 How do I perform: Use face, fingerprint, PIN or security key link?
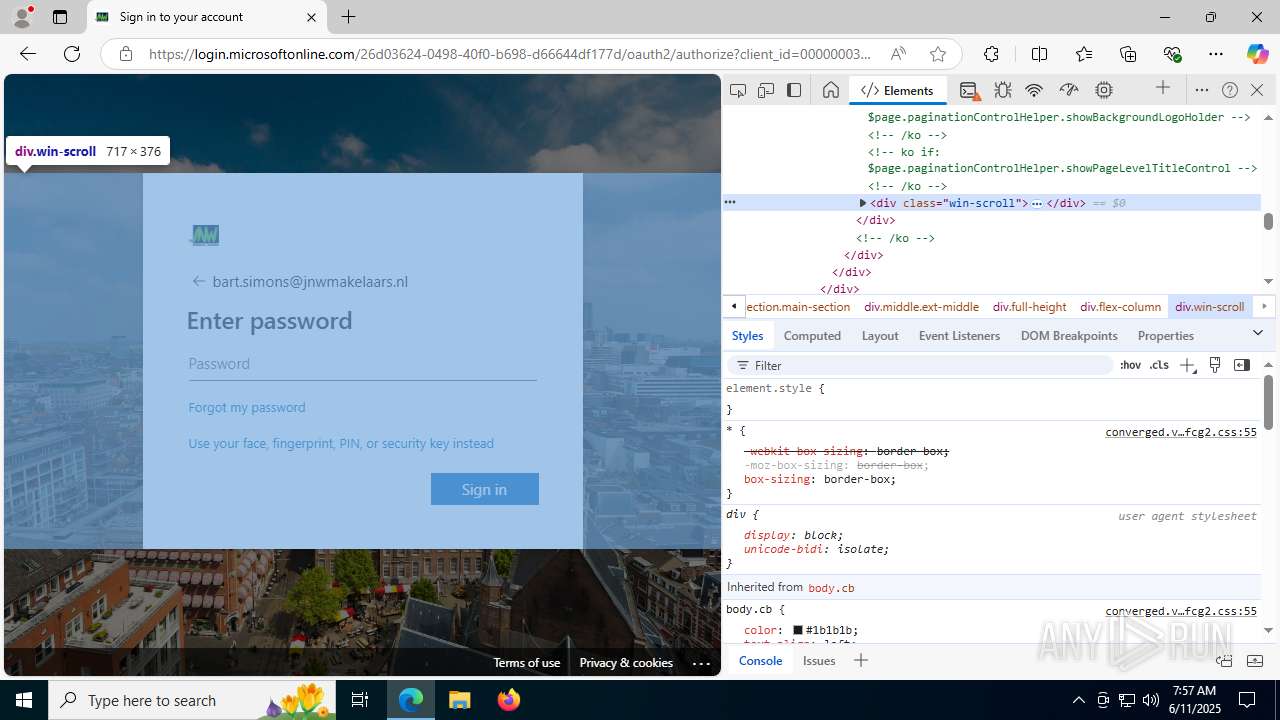click(341, 443)
